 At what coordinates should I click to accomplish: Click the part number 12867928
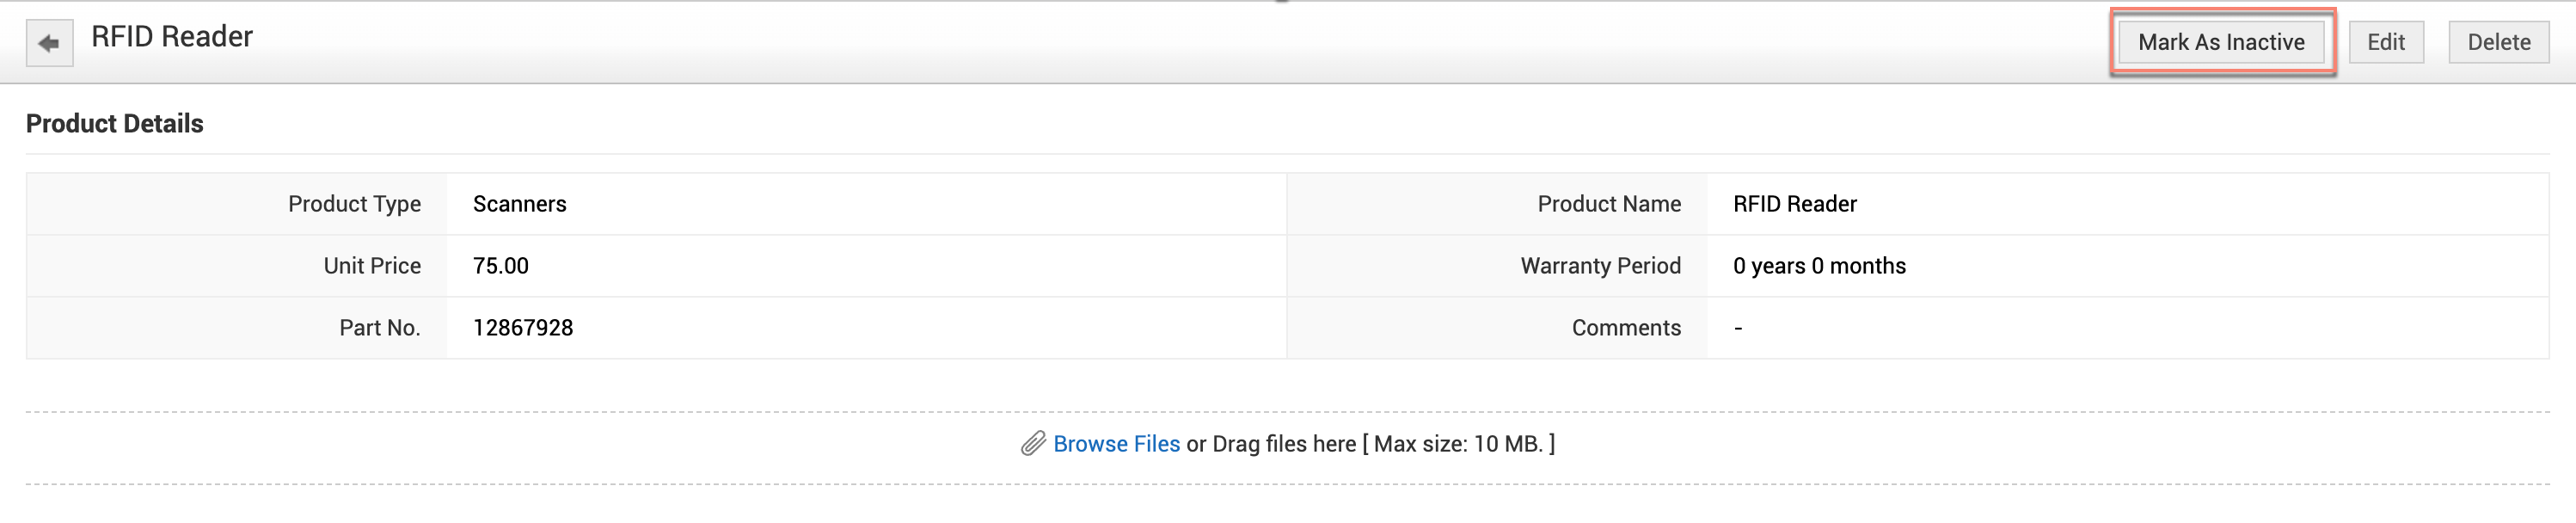point(523,328)
